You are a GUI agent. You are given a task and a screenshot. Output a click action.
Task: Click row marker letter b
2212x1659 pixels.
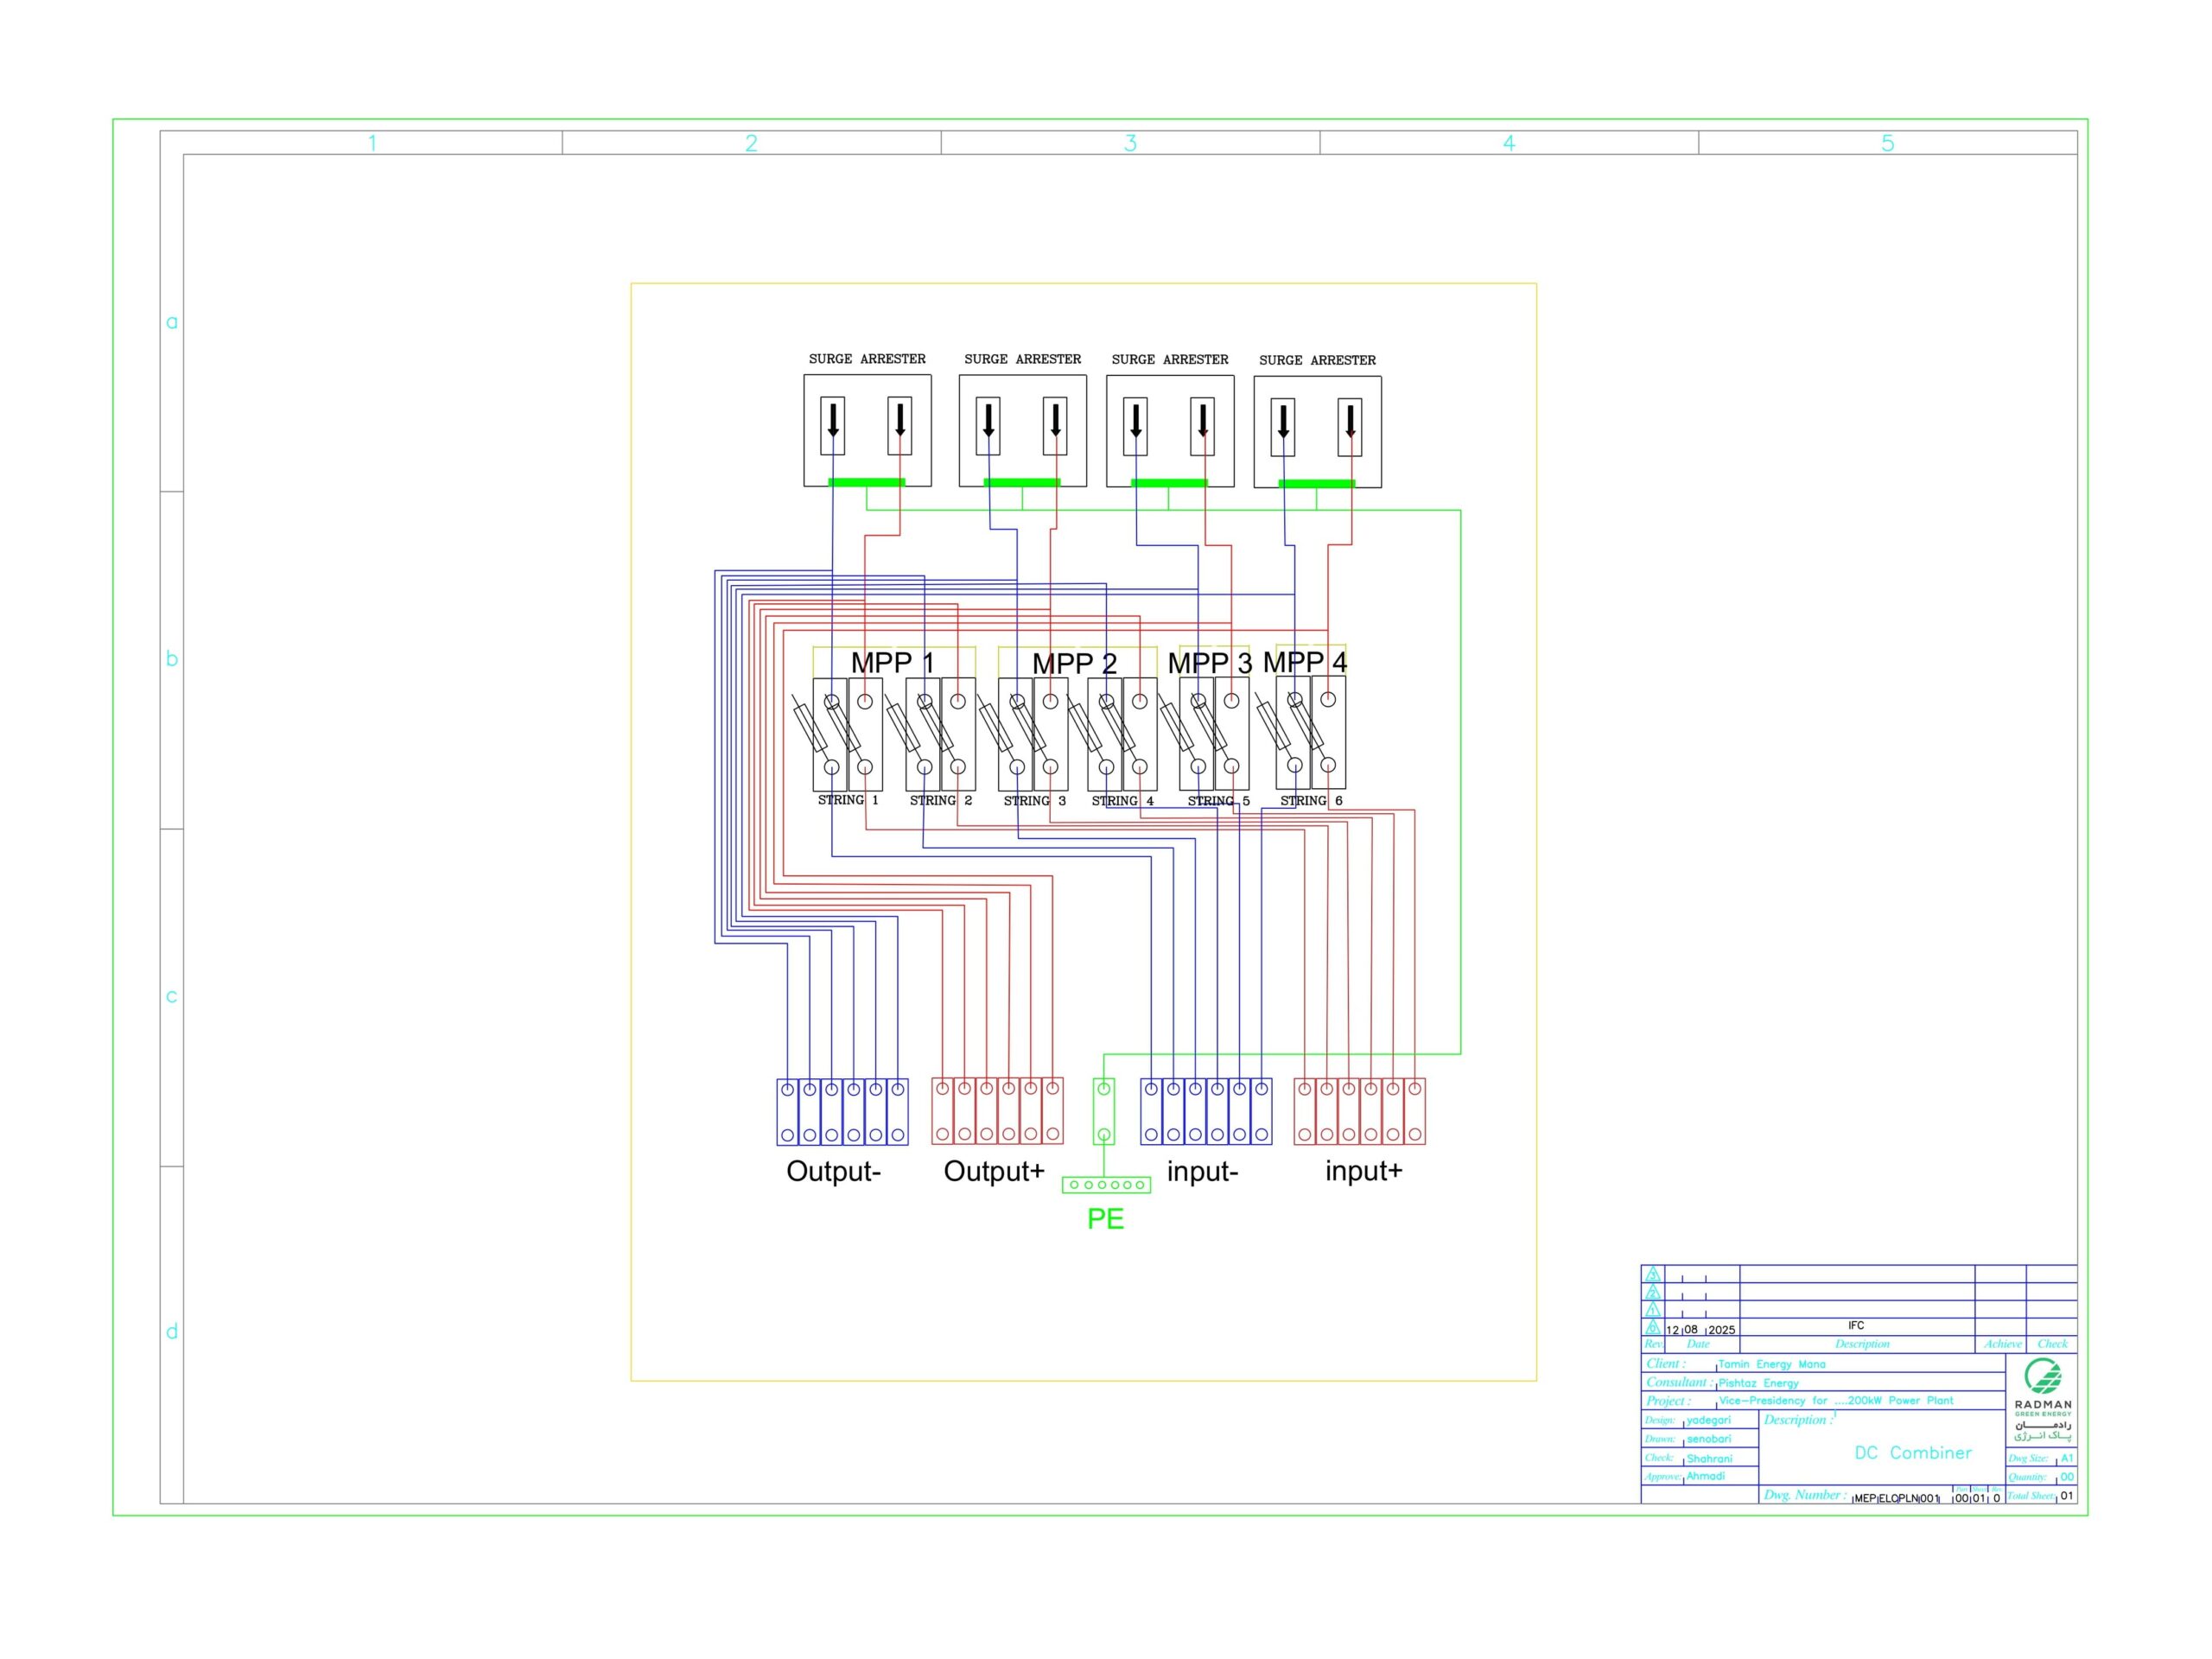coord(172,659)
